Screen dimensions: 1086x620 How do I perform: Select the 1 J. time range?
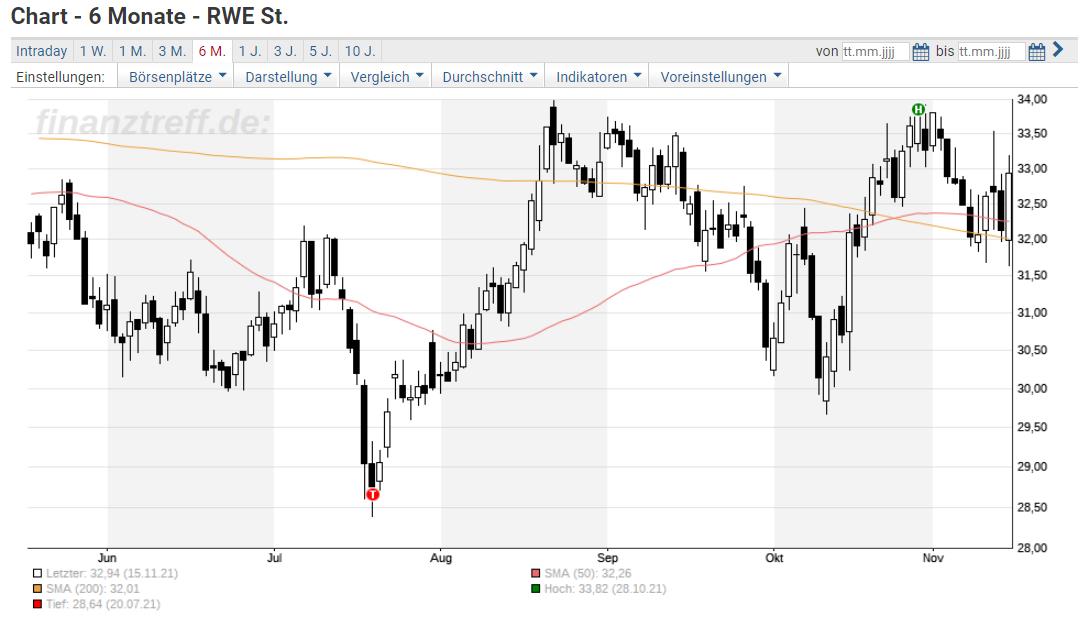pyautogui.click(x=250, y=51)
